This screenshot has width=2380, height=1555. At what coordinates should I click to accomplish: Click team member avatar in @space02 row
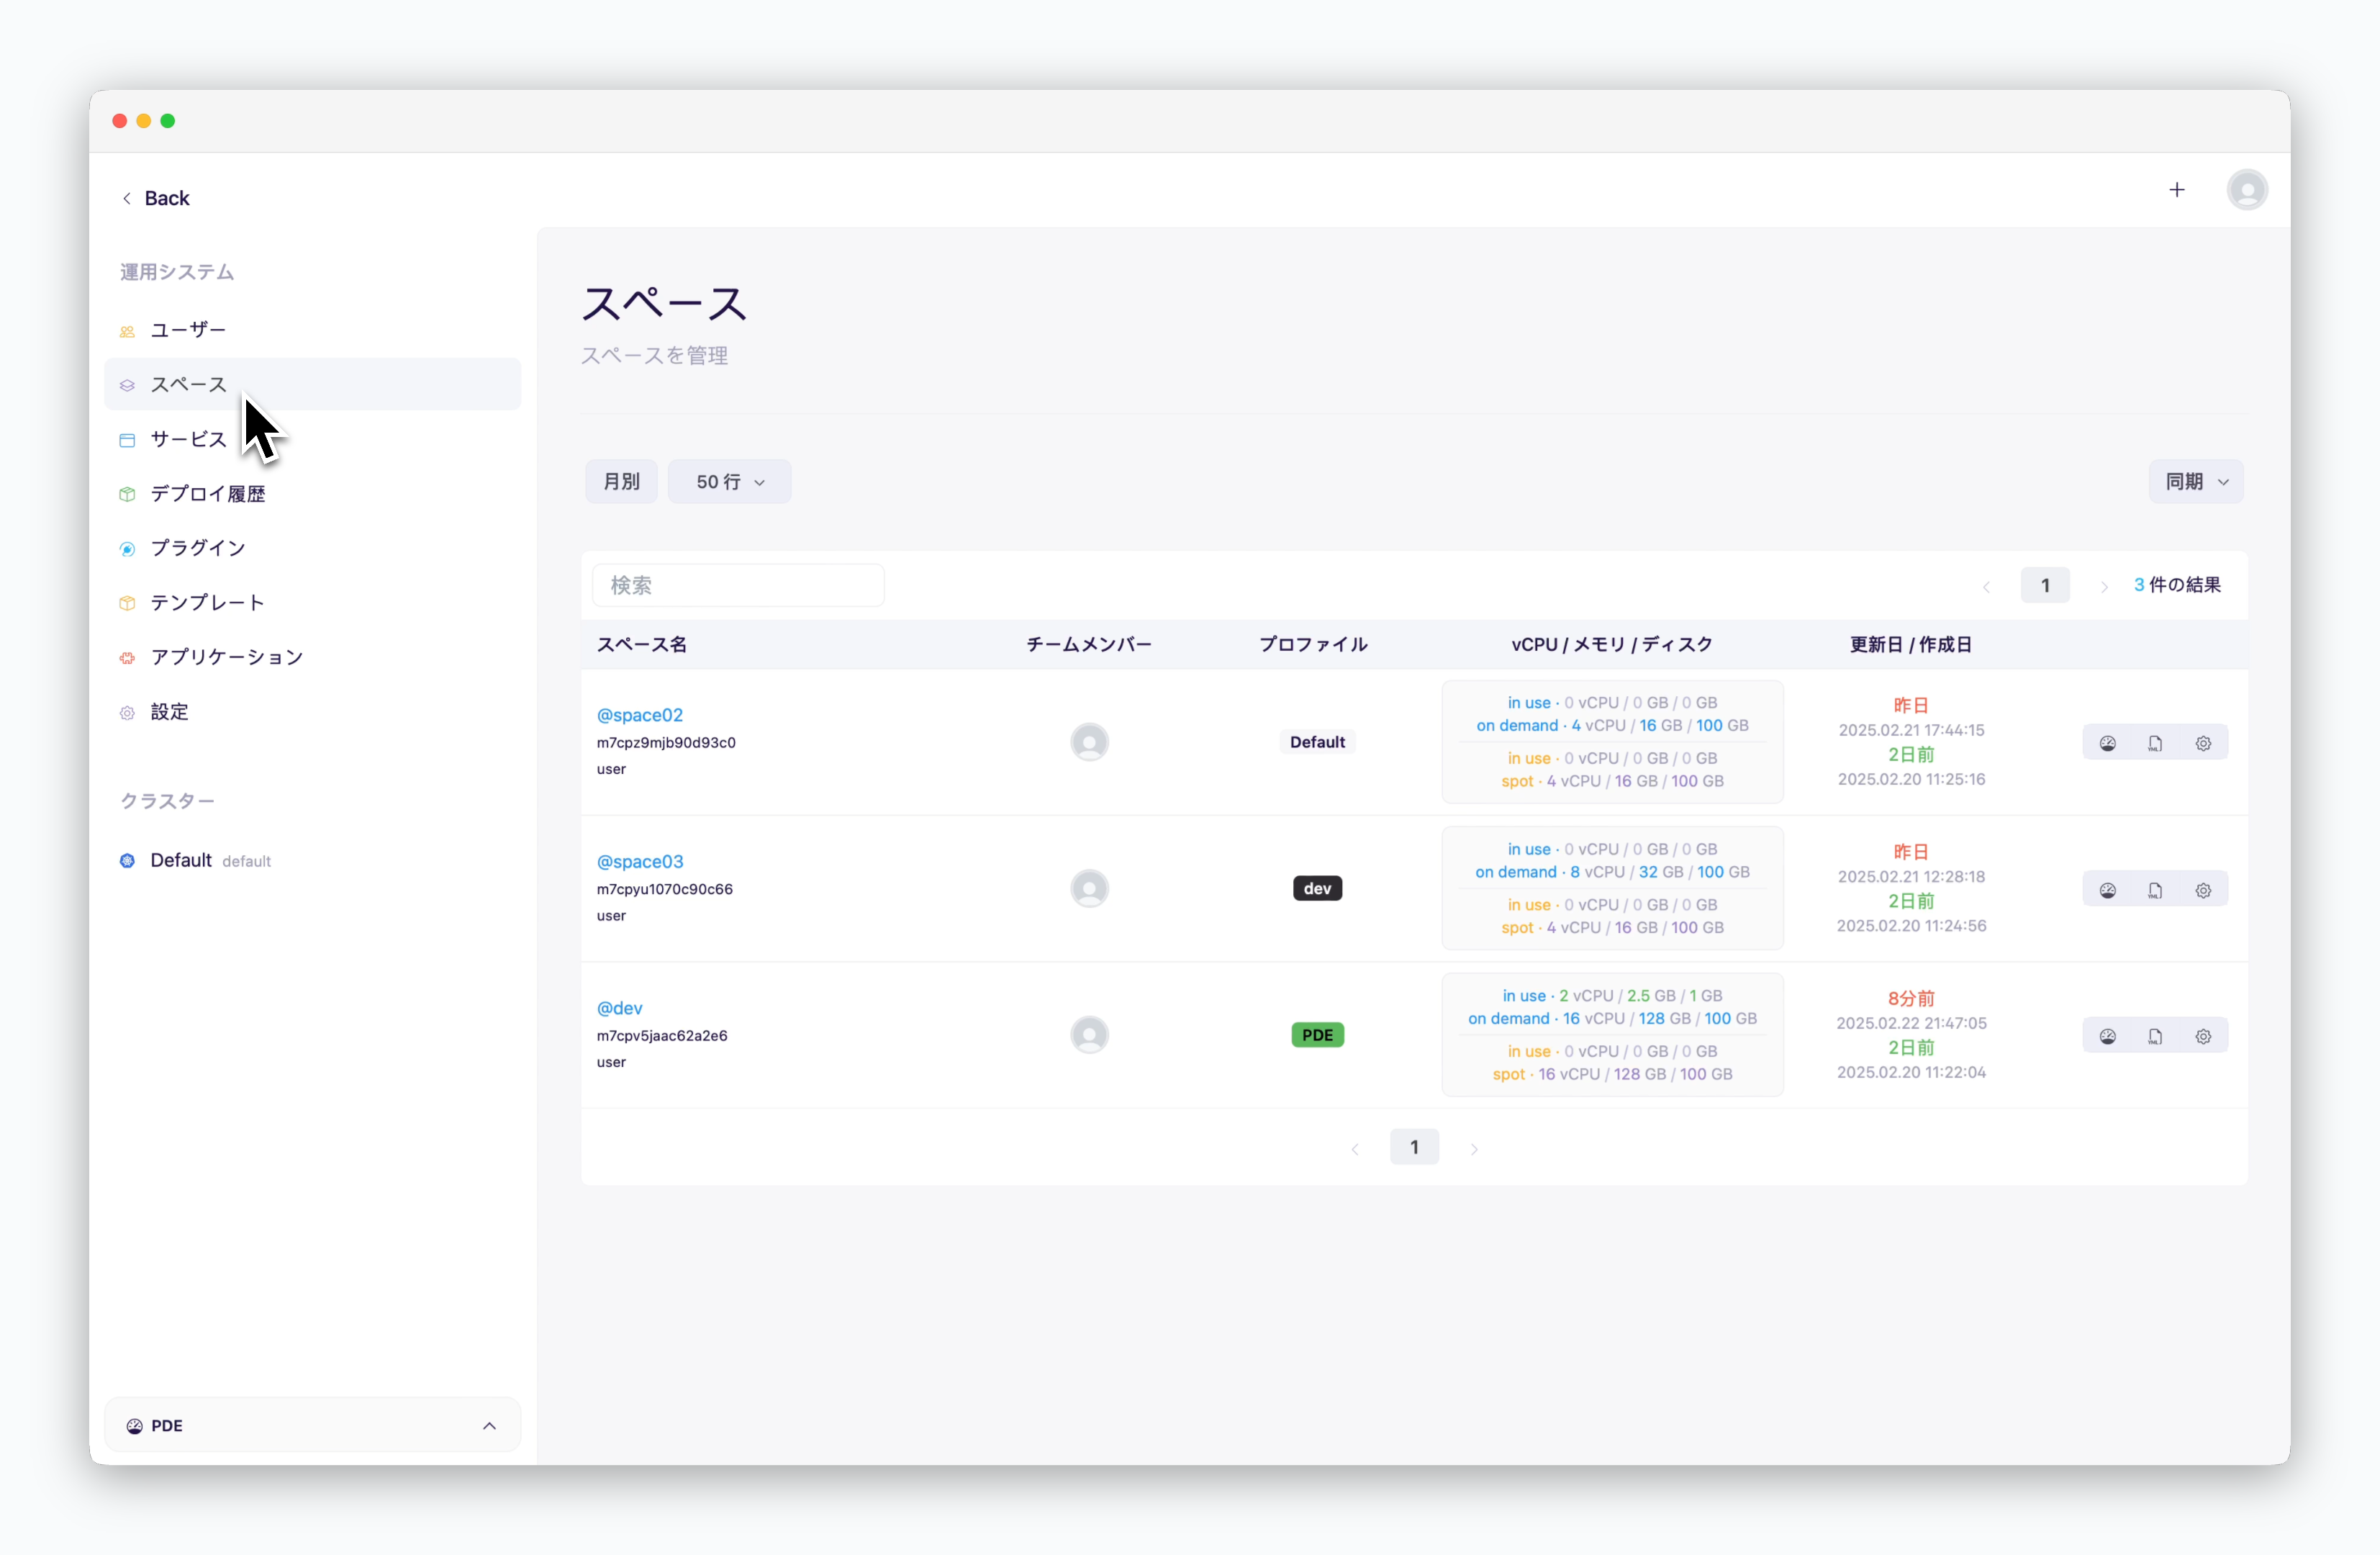click(1089, 742)
